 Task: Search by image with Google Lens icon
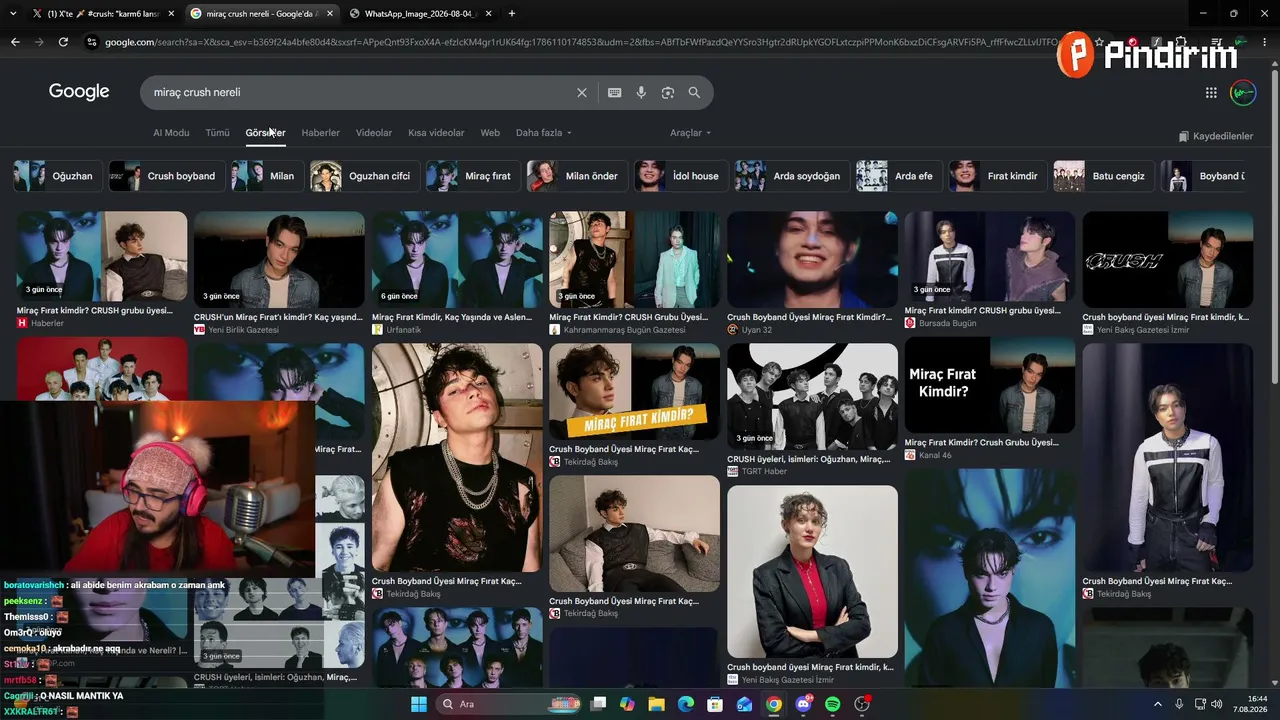668,92
